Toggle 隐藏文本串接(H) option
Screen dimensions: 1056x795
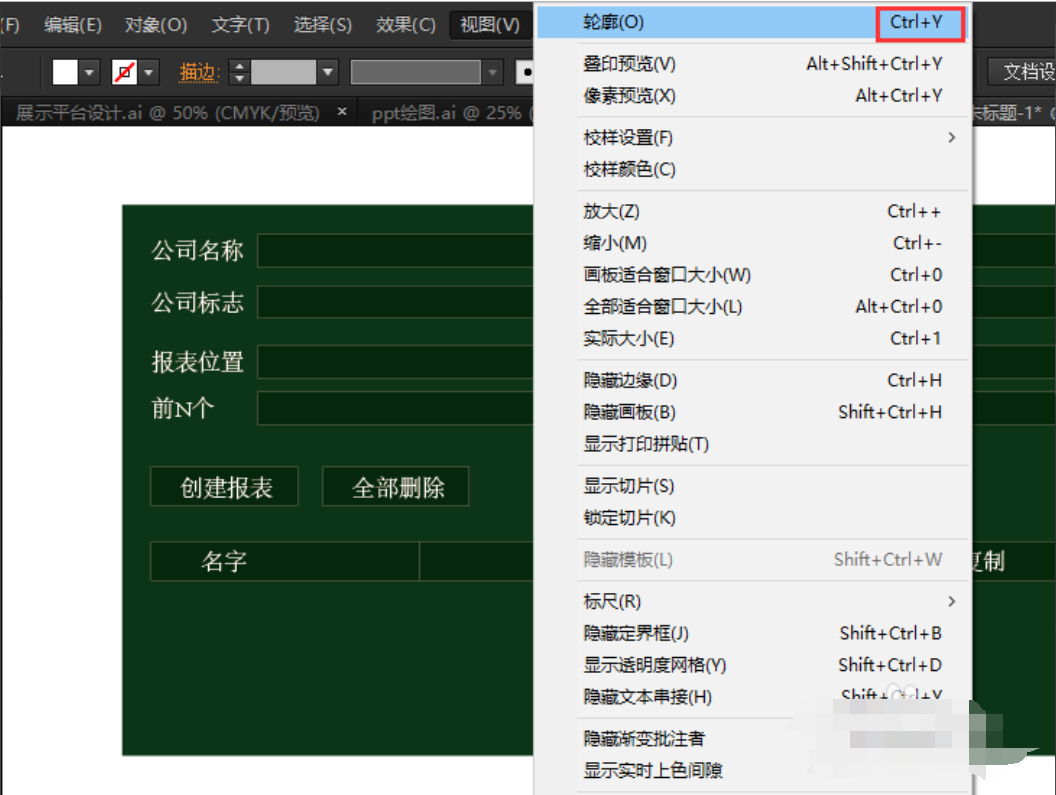(x=752, y=697)
